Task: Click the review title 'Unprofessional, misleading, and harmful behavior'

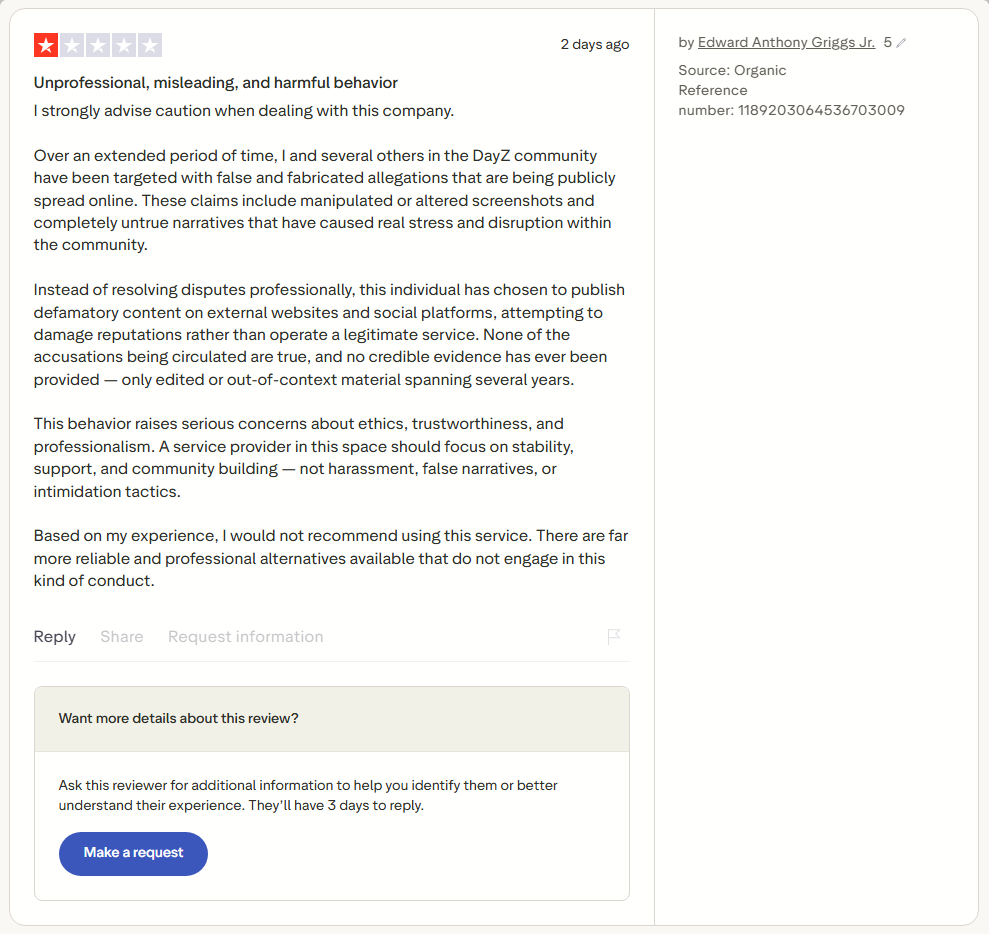Action: point(216,83)
